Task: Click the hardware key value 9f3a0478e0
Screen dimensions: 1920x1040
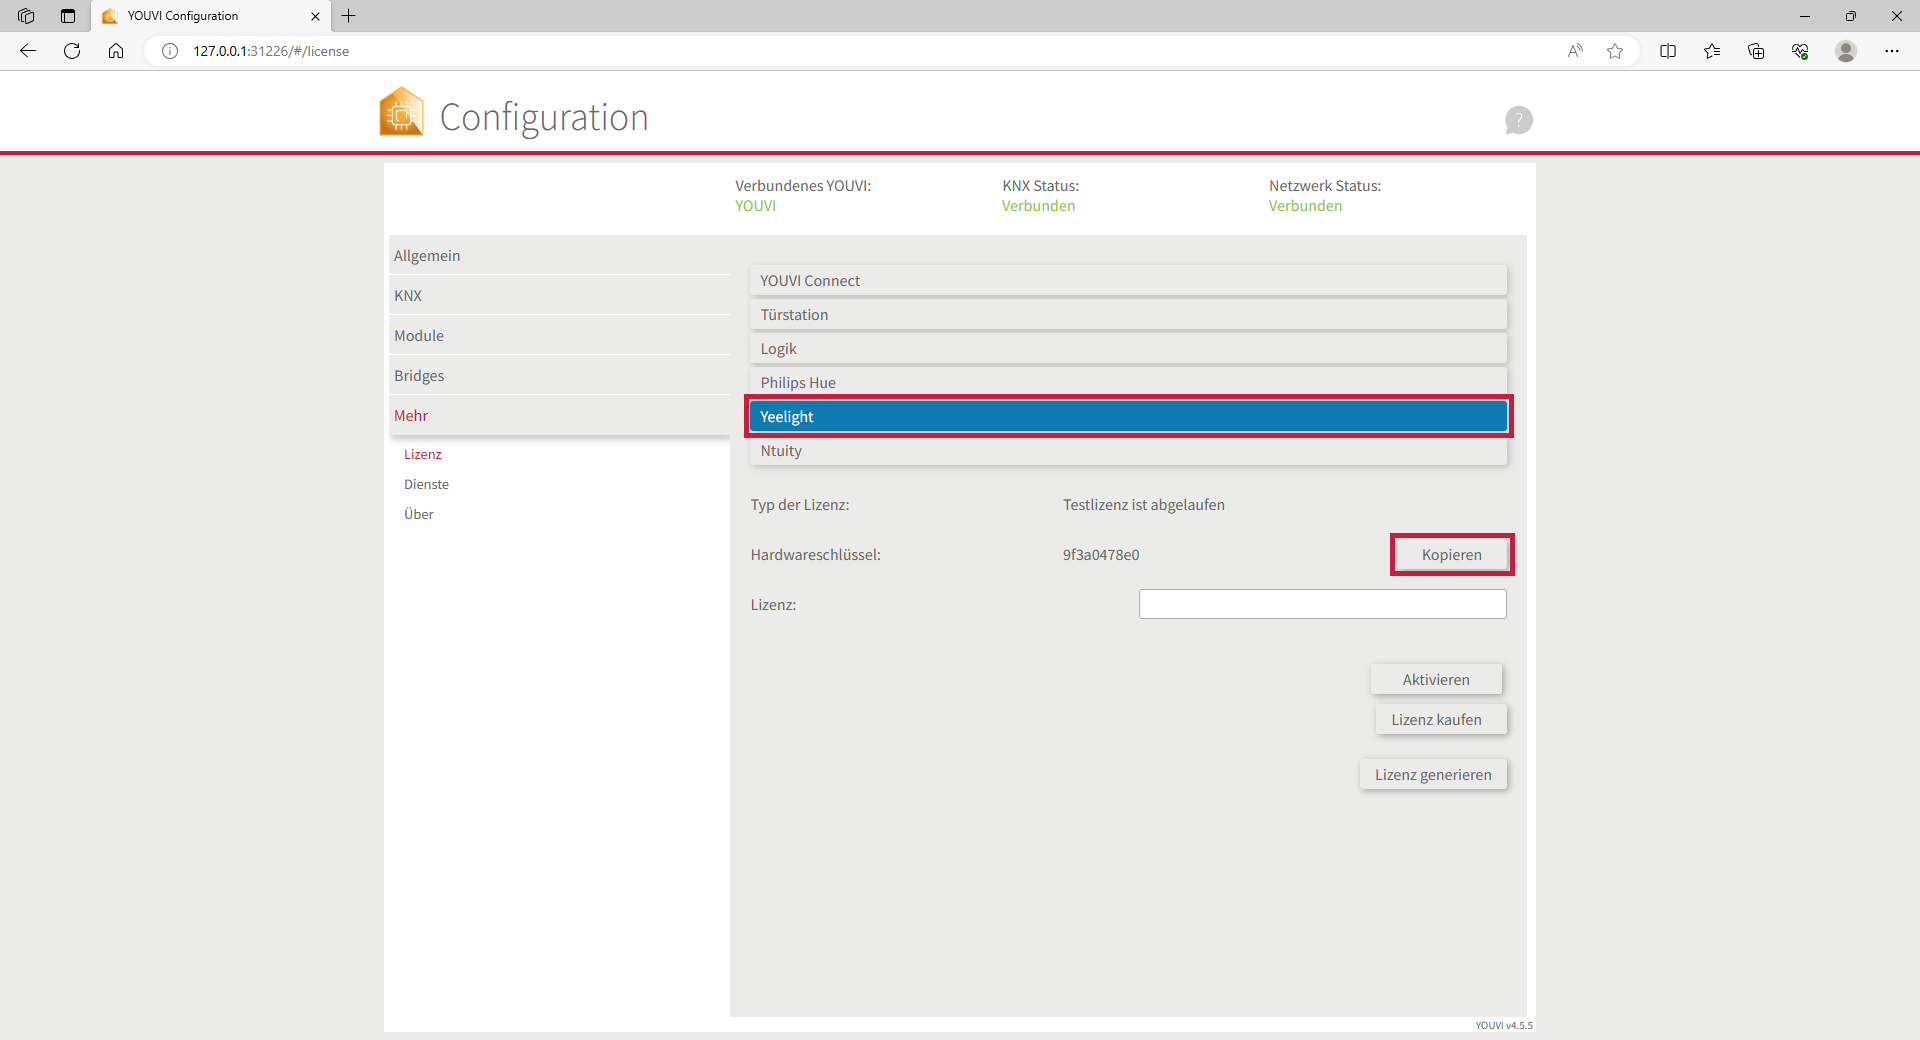Action: 1101,555
